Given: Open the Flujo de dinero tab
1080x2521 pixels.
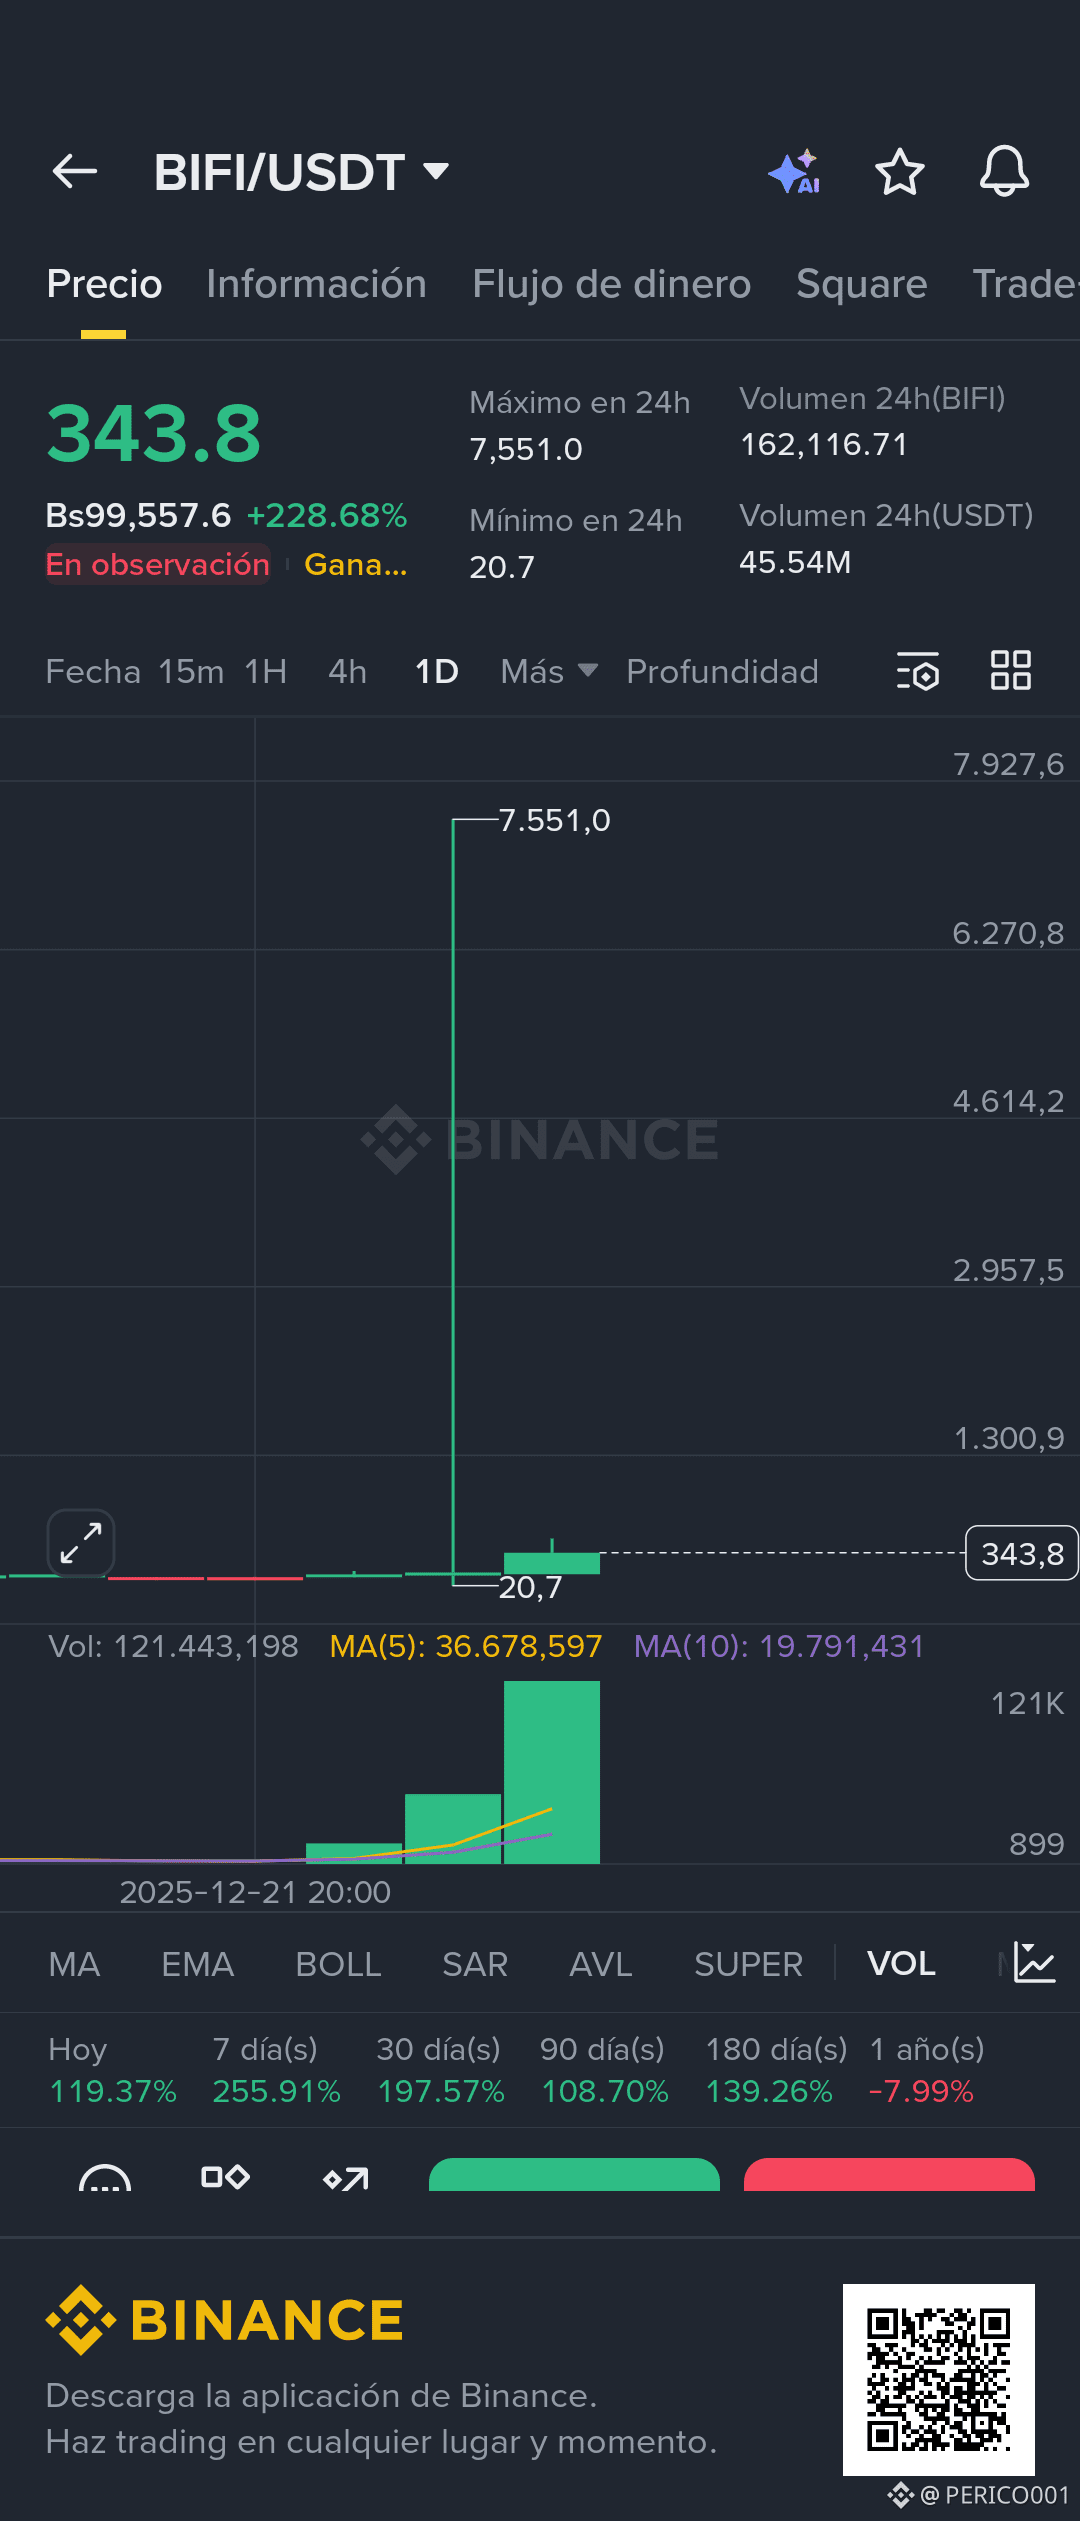Looking at the screenshot, I should coord(611,284).
